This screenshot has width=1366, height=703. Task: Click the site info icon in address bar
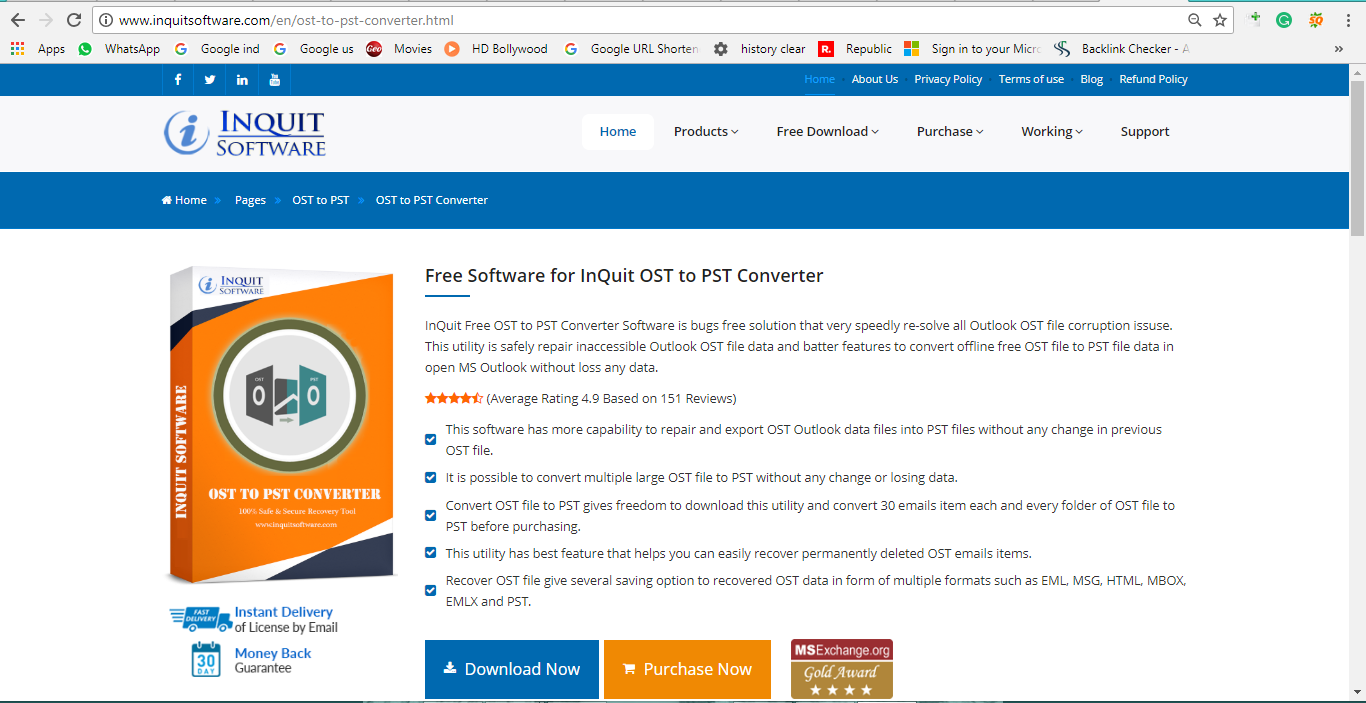pyautogui.click(x=106, y=20)
